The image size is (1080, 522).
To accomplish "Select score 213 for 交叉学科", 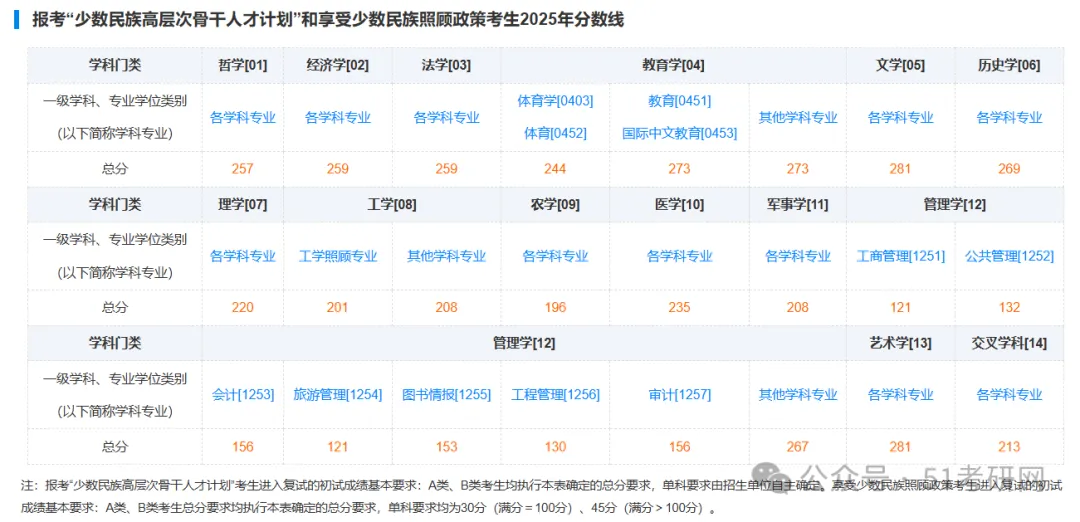I will 1009,447.
